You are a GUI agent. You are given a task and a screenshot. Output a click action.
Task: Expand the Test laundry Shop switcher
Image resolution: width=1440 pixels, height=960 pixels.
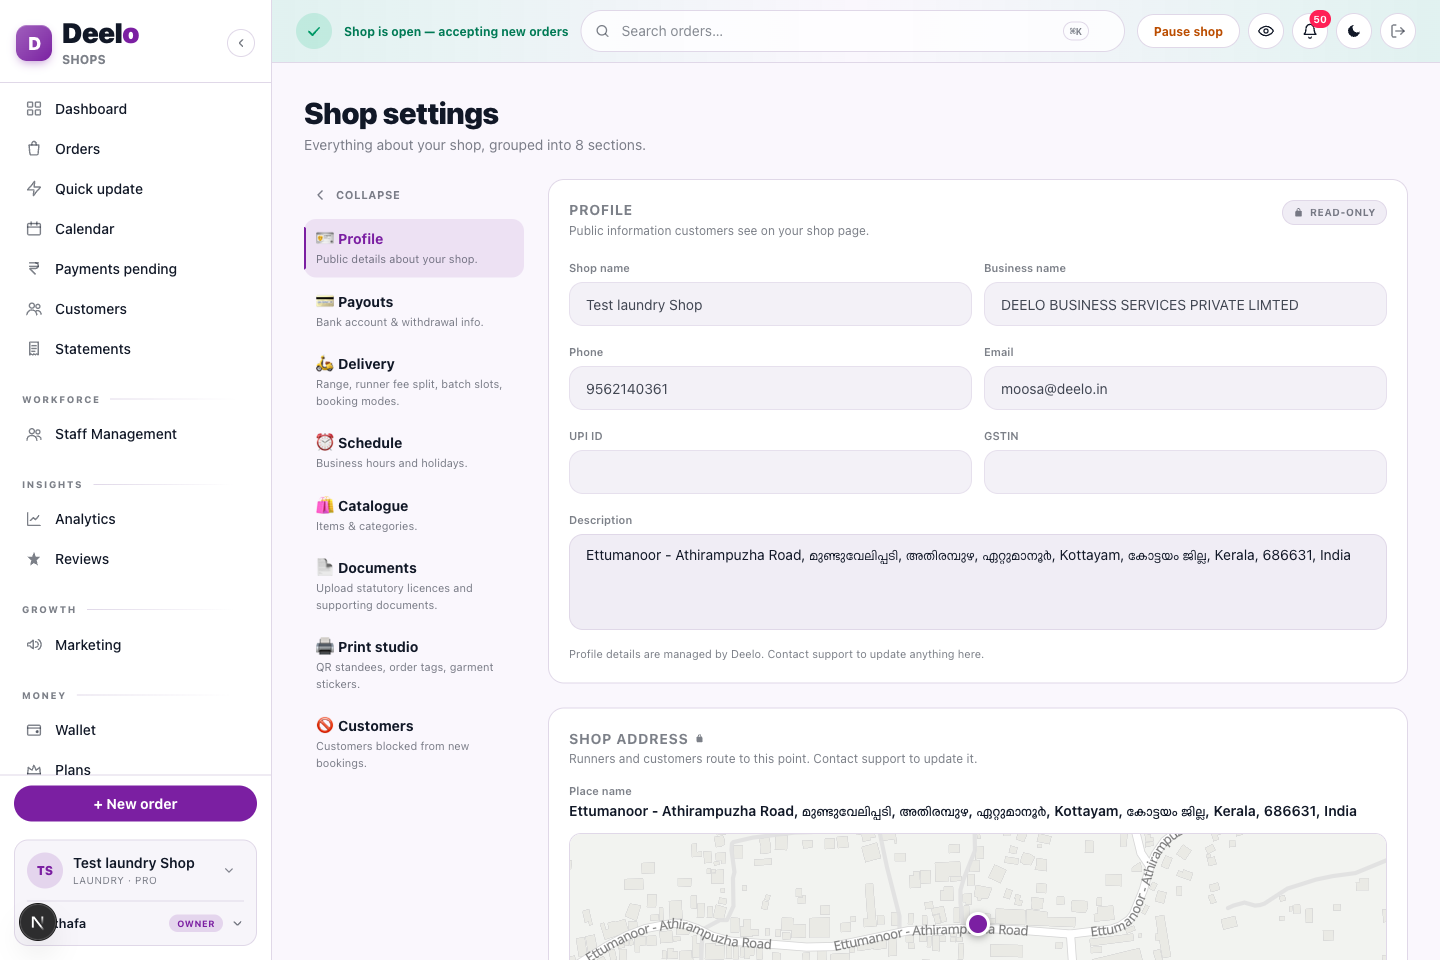(x=229, y=871)
